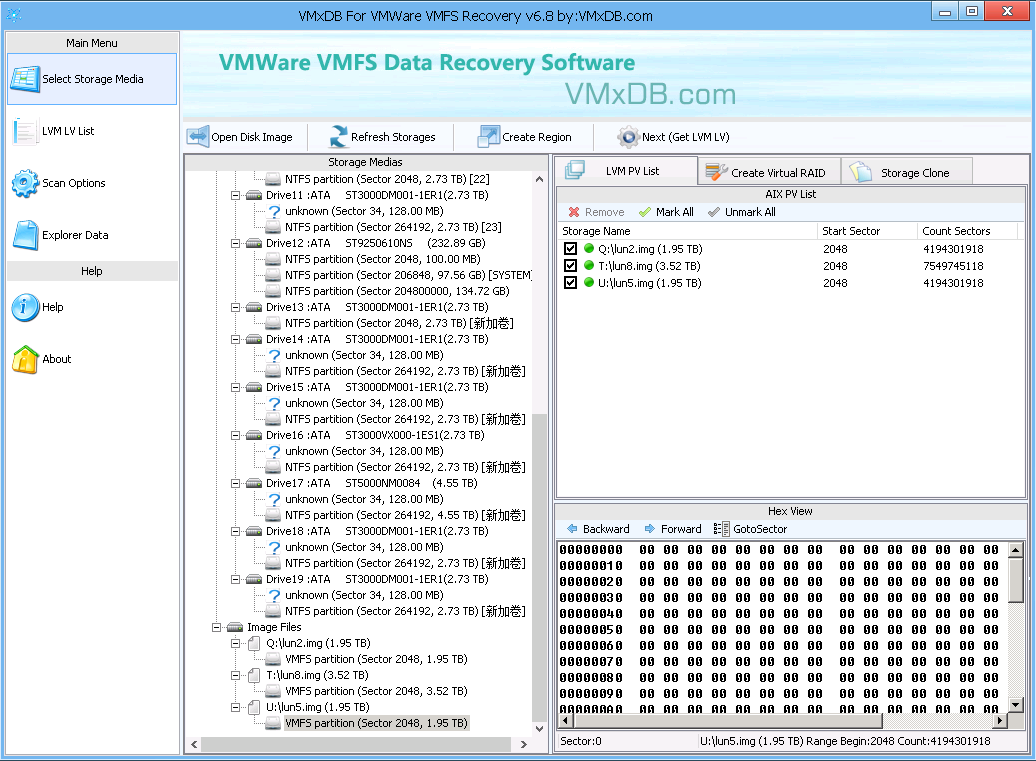Click the Create Virtual RAID tab icon
Image resolution: width=1036 pixels, height=761 pixels.
(x=716, y=172)
